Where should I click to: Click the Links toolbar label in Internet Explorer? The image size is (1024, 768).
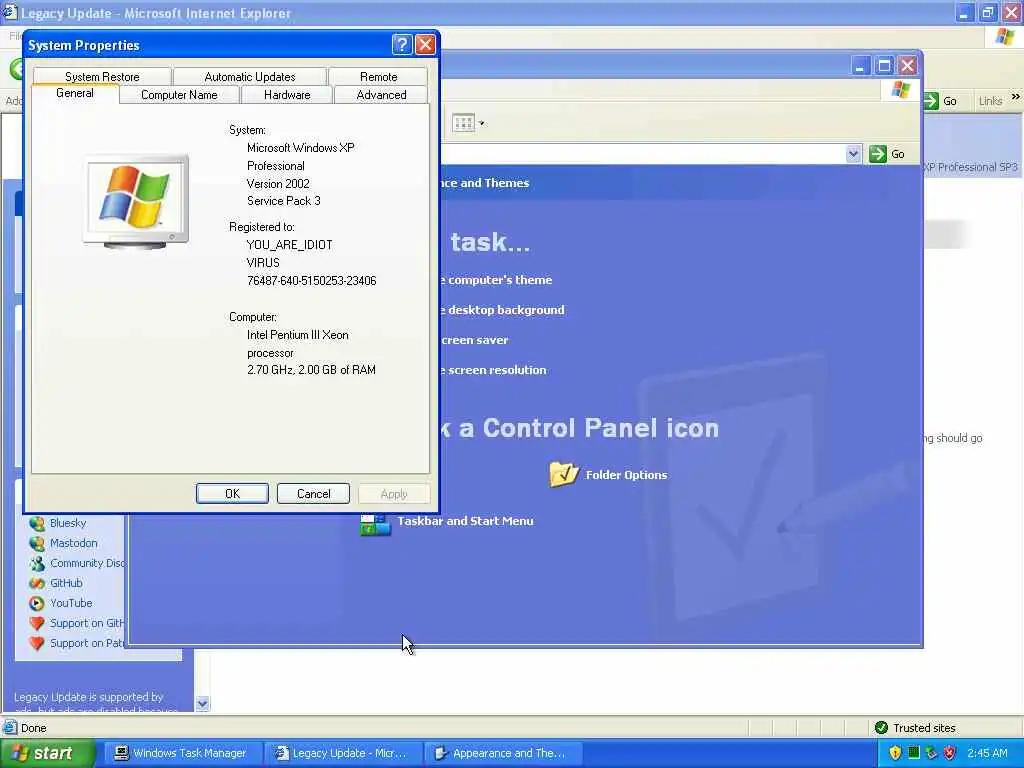990,101
